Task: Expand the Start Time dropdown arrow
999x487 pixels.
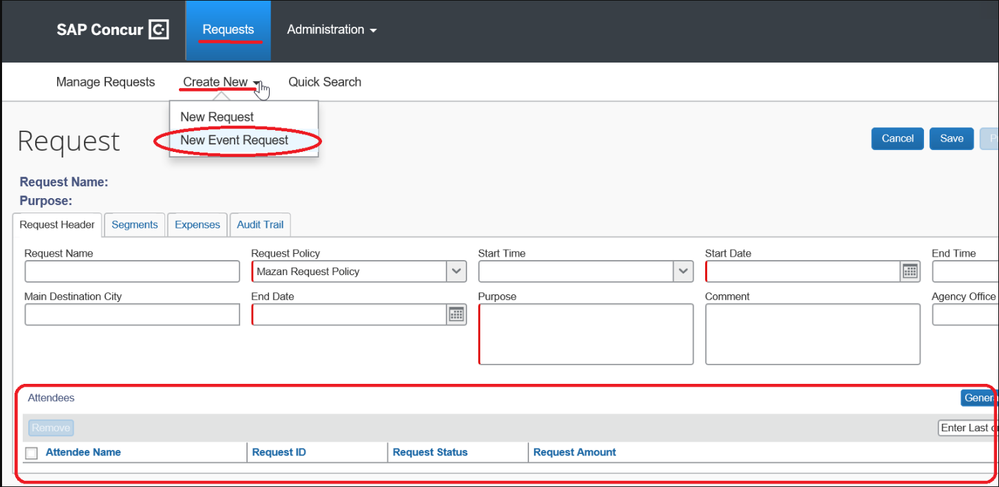Action: (x=683, y=272)
